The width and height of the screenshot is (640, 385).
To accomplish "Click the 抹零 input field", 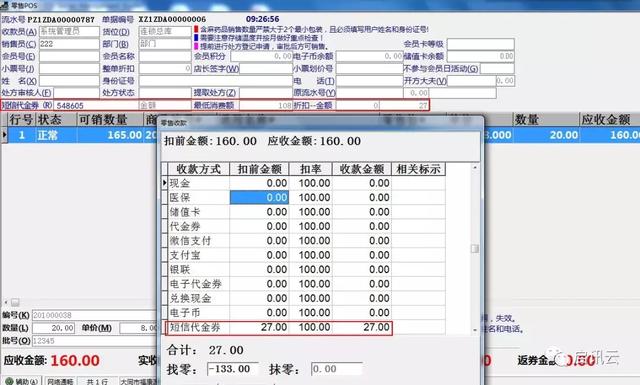I will coord(337,369).
